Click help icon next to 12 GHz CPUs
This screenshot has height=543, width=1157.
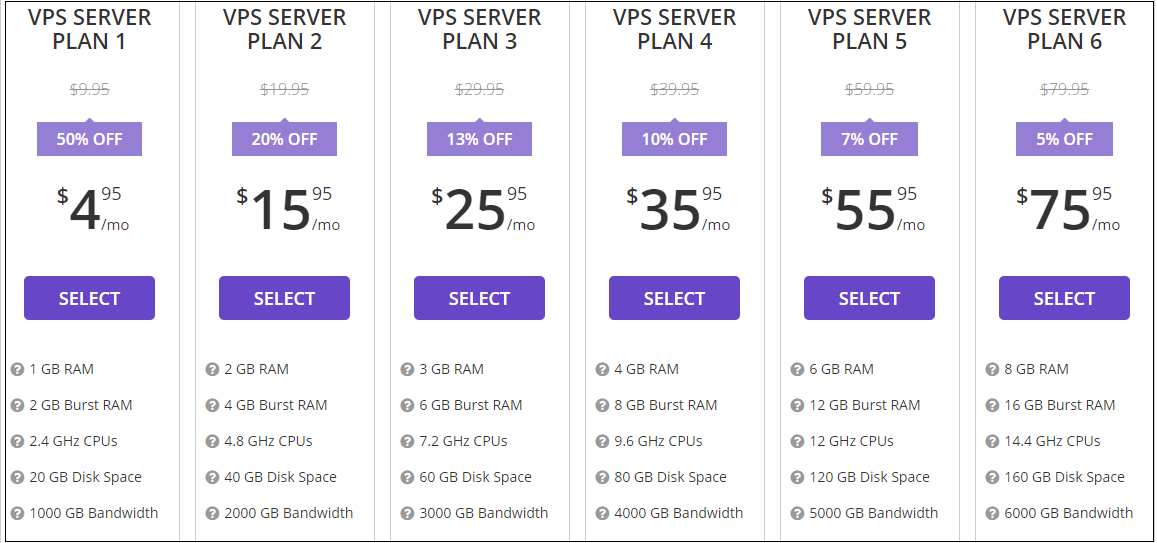coord(797,442)
